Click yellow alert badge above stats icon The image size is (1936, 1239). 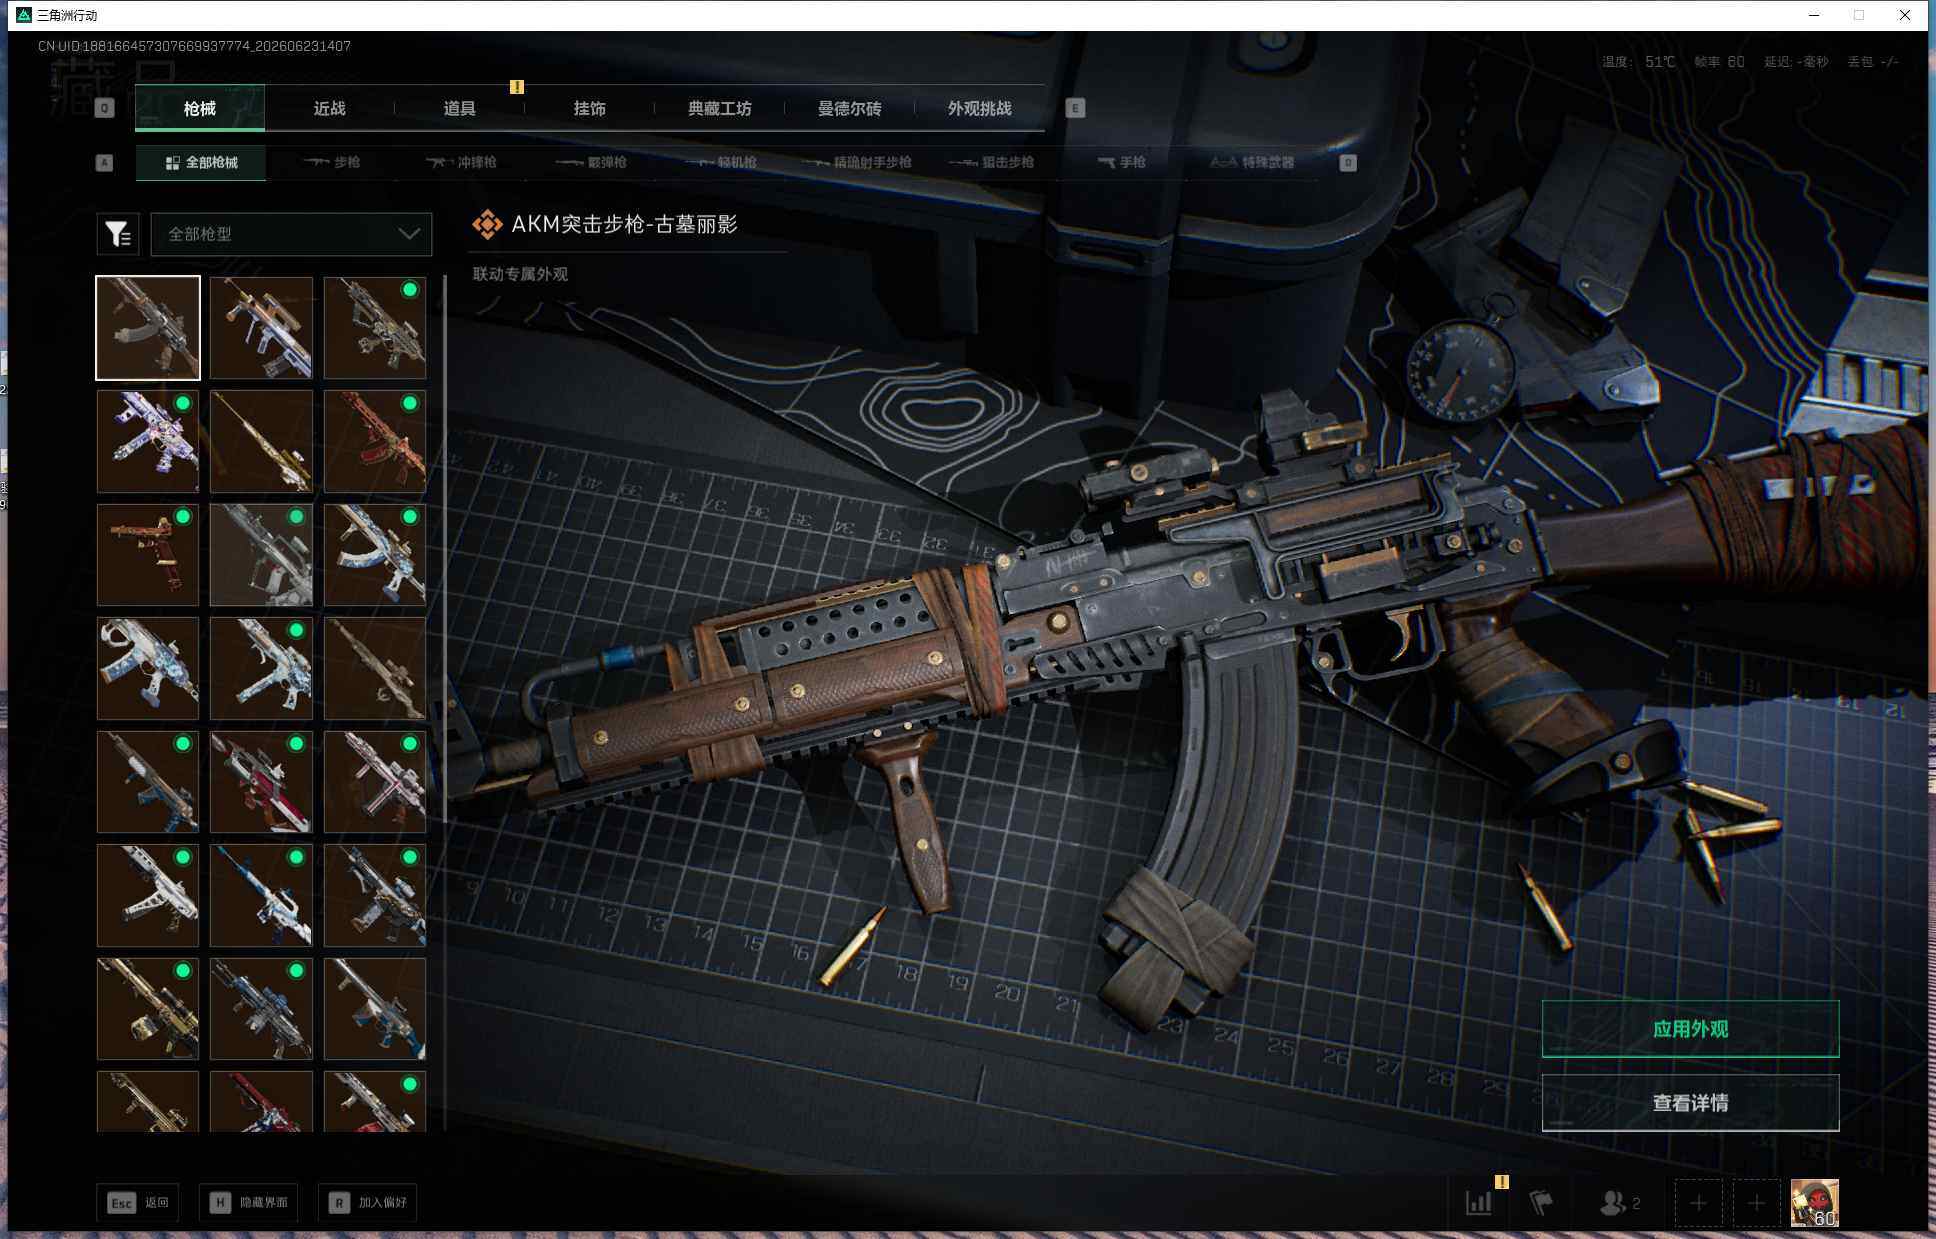pyautogui.click(x=1501, y=1182)
